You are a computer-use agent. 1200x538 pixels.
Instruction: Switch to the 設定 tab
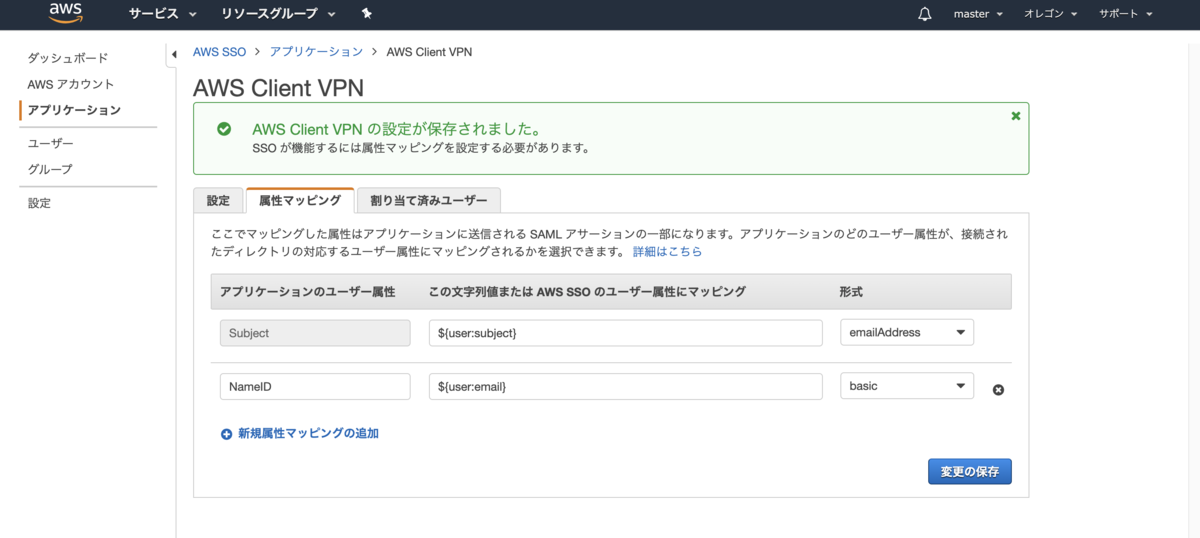[218, 200]
